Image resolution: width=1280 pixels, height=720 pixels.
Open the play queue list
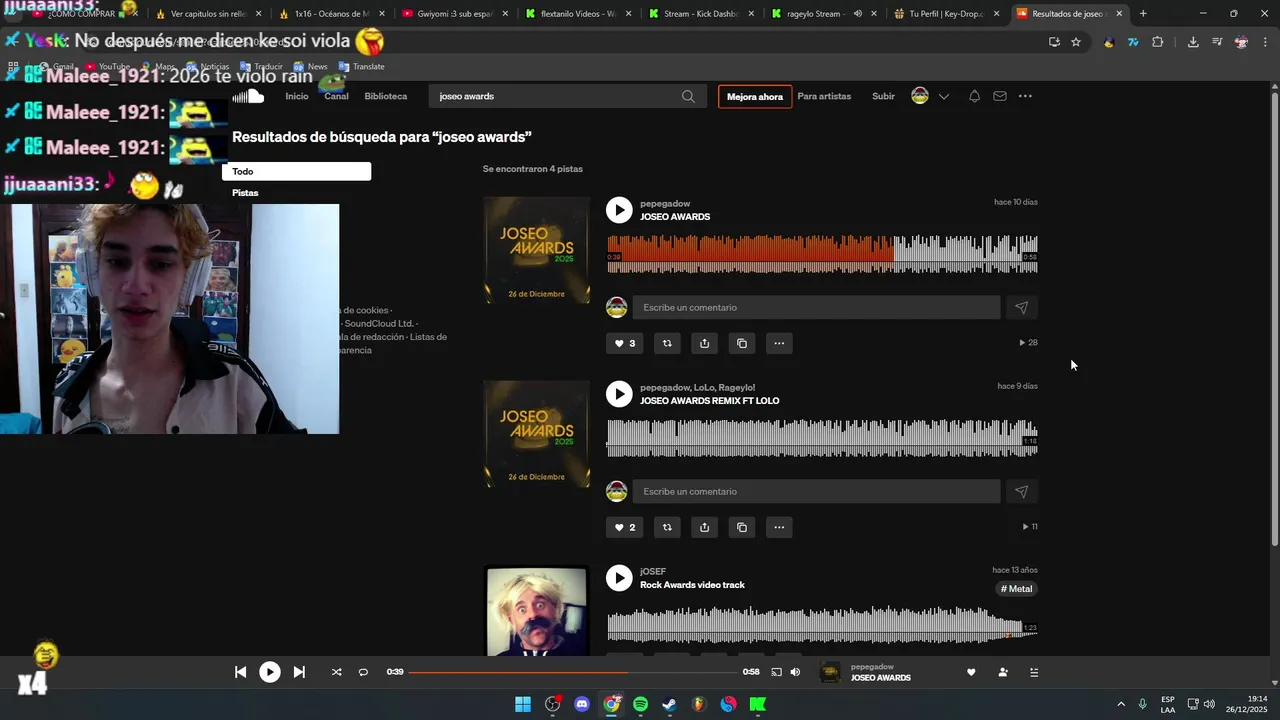1034,672
